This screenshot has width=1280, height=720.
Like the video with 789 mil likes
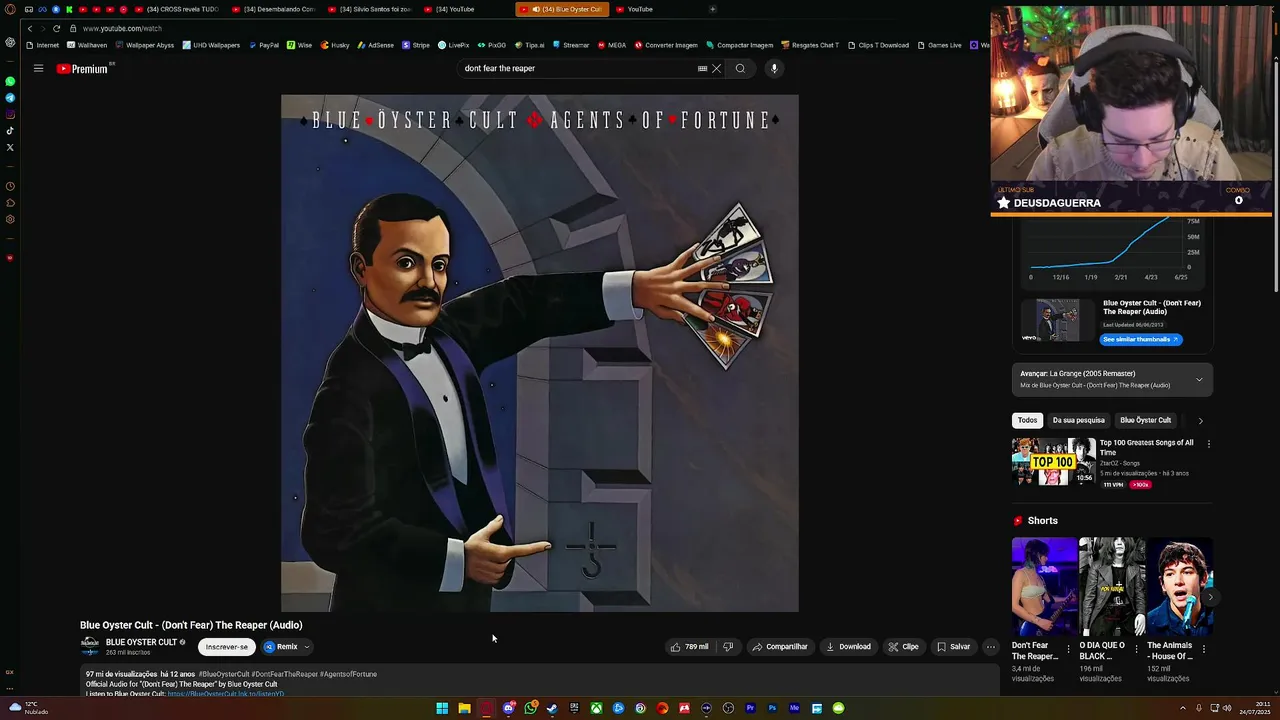(x=689, y=647)
